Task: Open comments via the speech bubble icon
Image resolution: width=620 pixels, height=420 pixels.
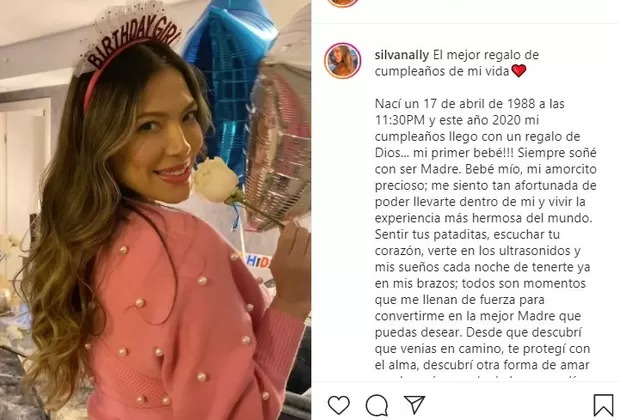Action: [x=376, y=405]
